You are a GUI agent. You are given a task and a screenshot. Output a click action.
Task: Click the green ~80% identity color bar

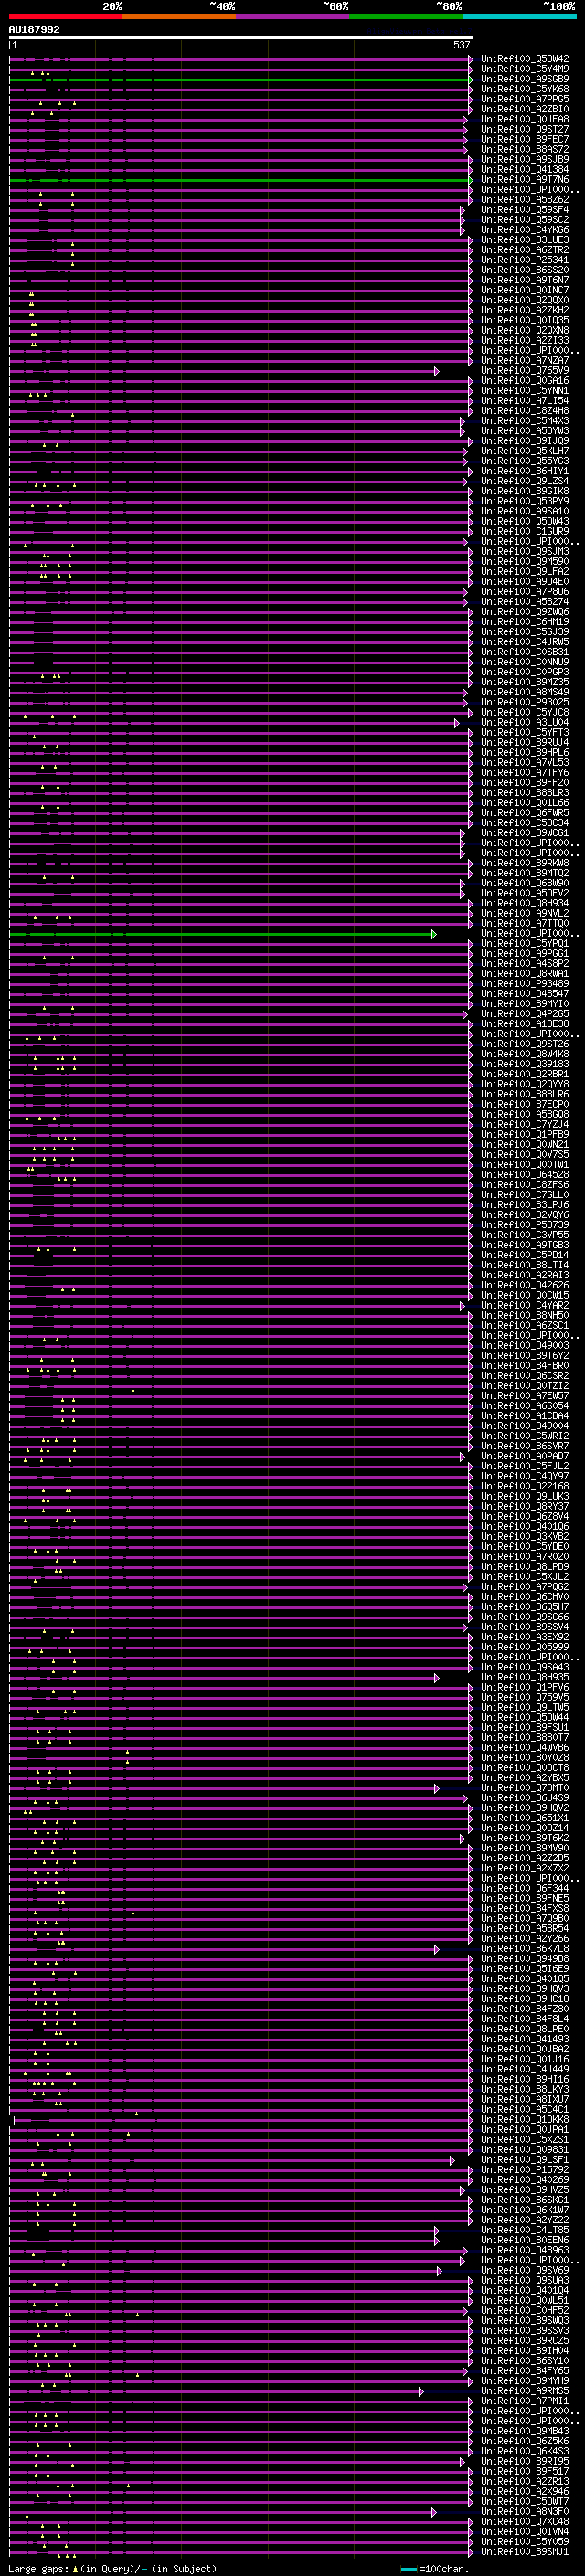click(406, 16)
